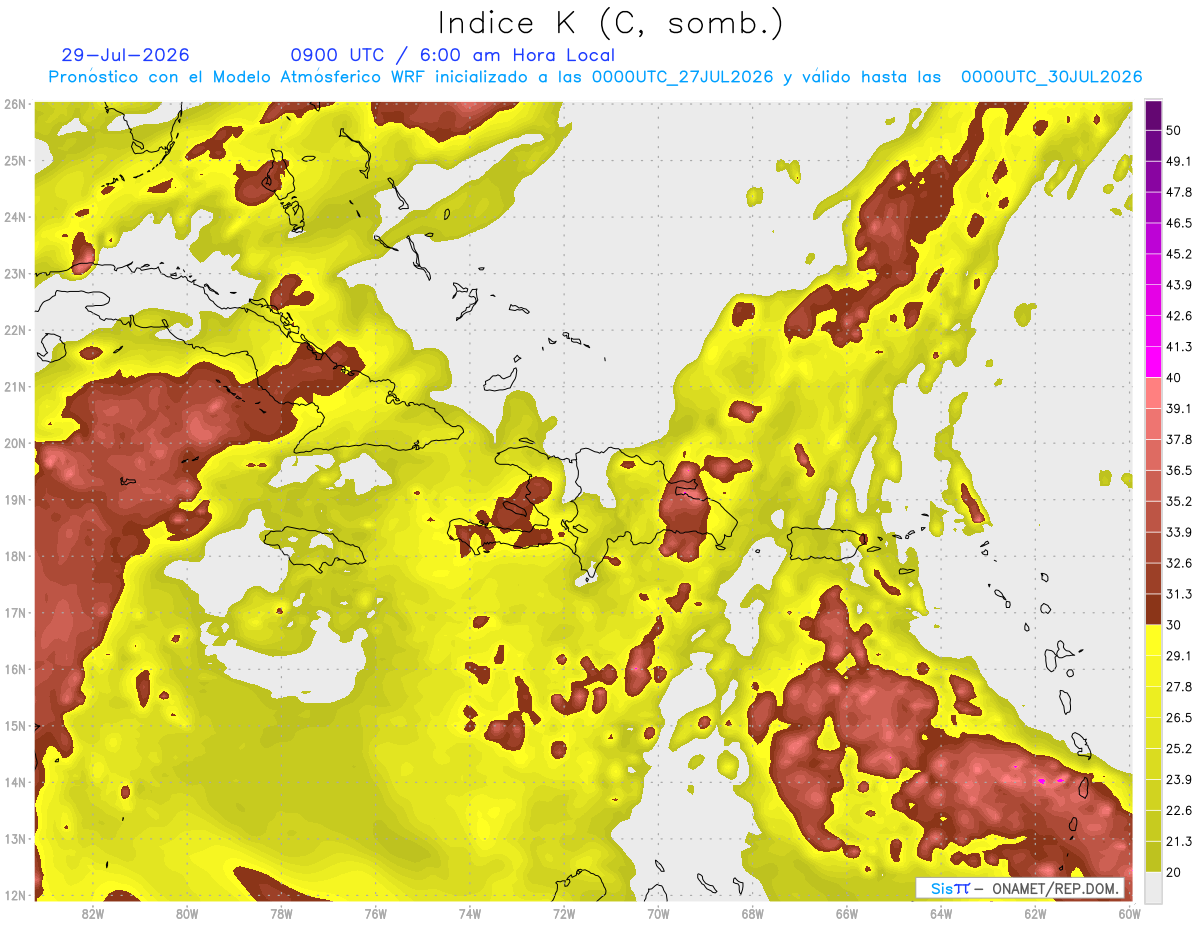This screenshot has height=927, width=1200.
Task: Click the colorbar label '20'
Action: (1175, 872)
